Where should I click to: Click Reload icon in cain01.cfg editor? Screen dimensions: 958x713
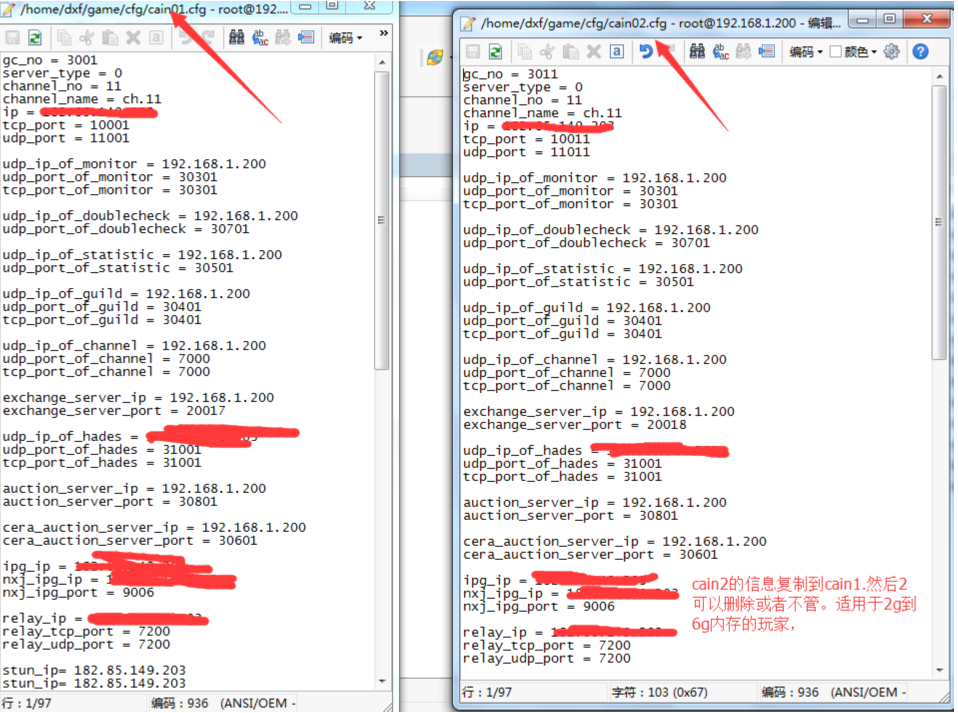[35, 37]
